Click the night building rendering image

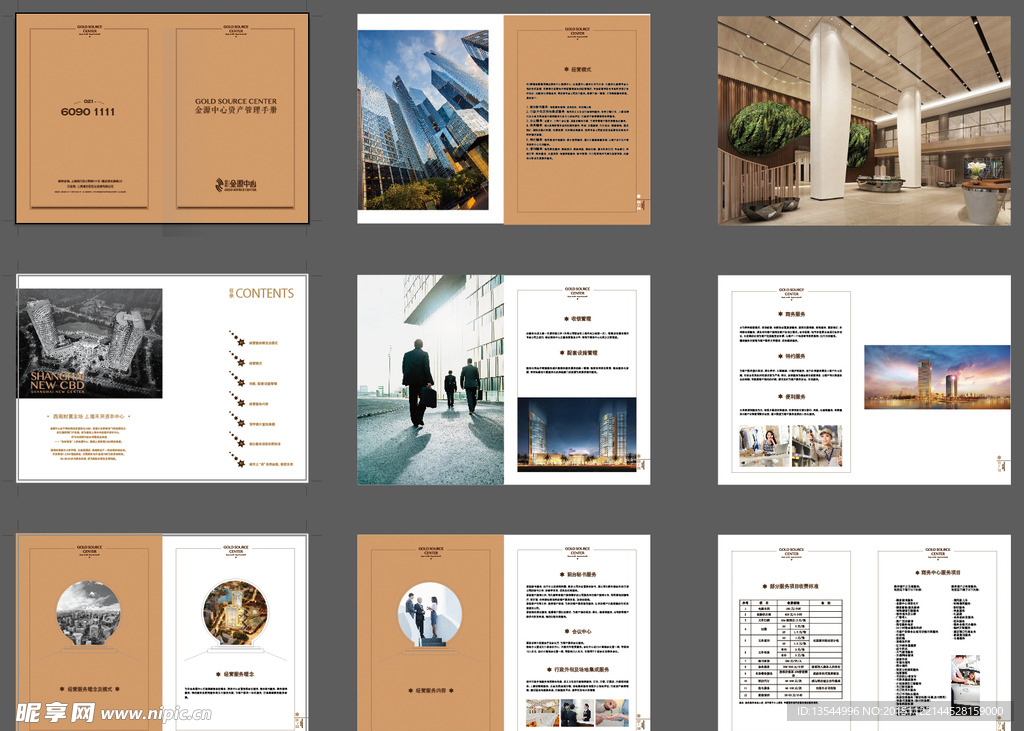[x=576, y=434]
